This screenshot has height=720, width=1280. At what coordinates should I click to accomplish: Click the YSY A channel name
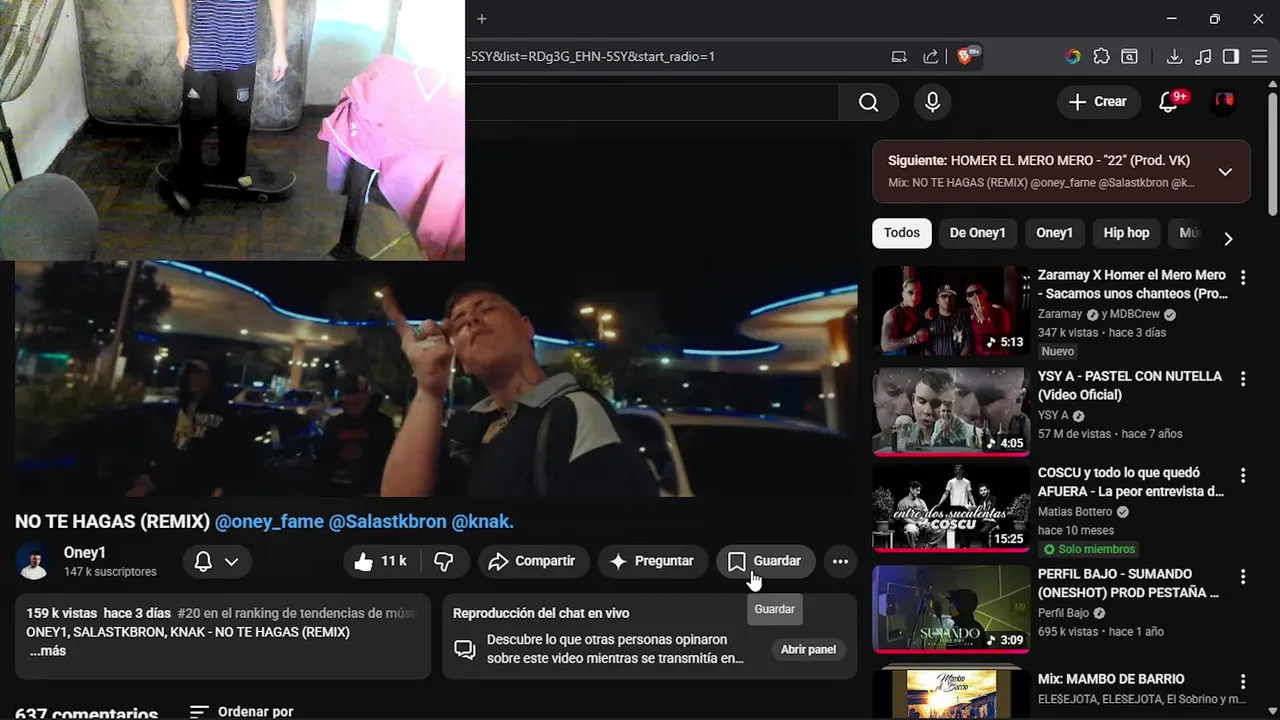(1053, 415)
